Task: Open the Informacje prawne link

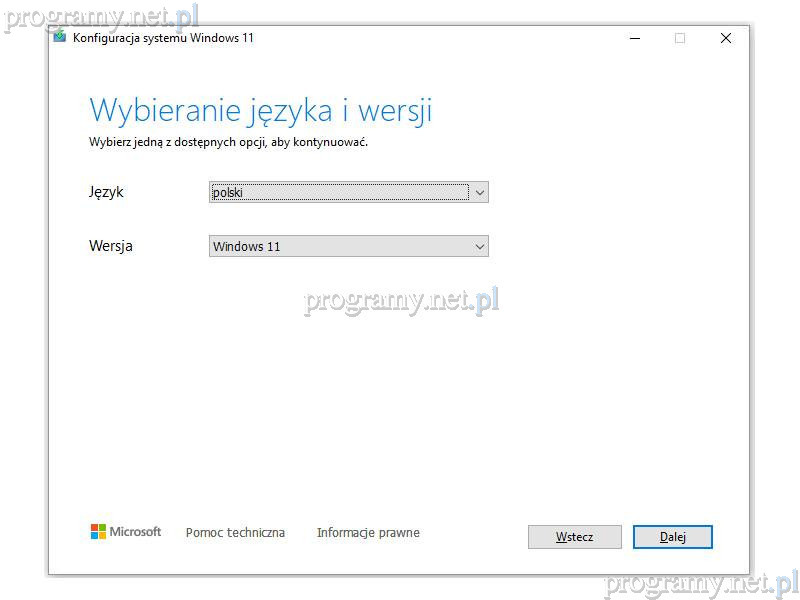Action: tap(368, 533)
